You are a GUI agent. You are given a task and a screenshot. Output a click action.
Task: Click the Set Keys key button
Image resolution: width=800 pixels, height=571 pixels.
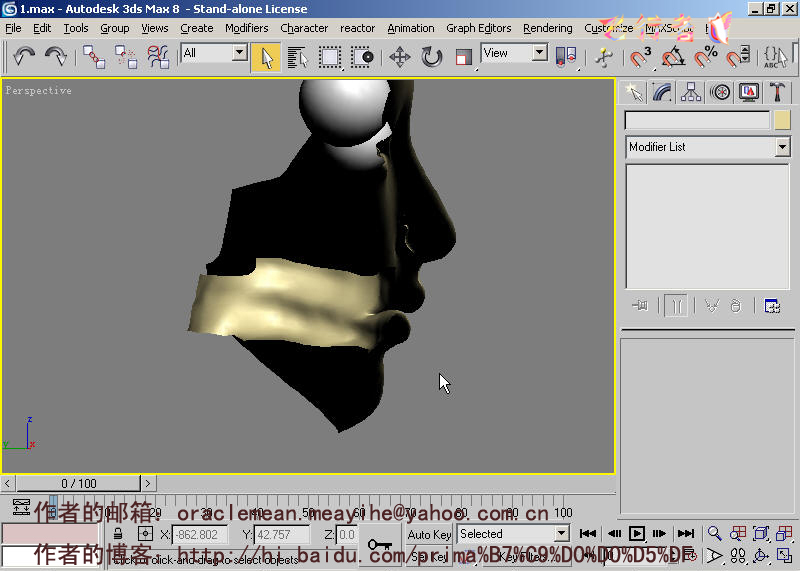[380, 544]
